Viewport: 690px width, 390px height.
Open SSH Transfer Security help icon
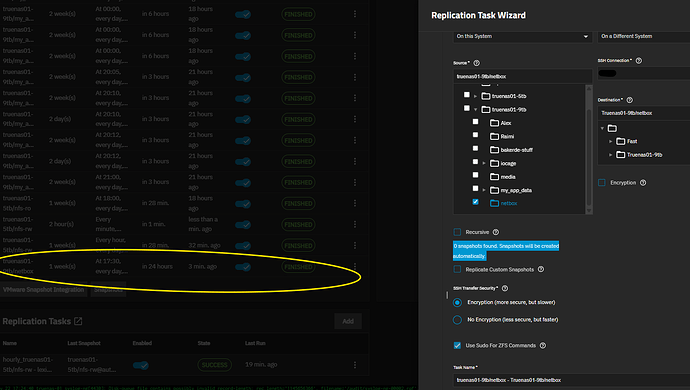505,288
